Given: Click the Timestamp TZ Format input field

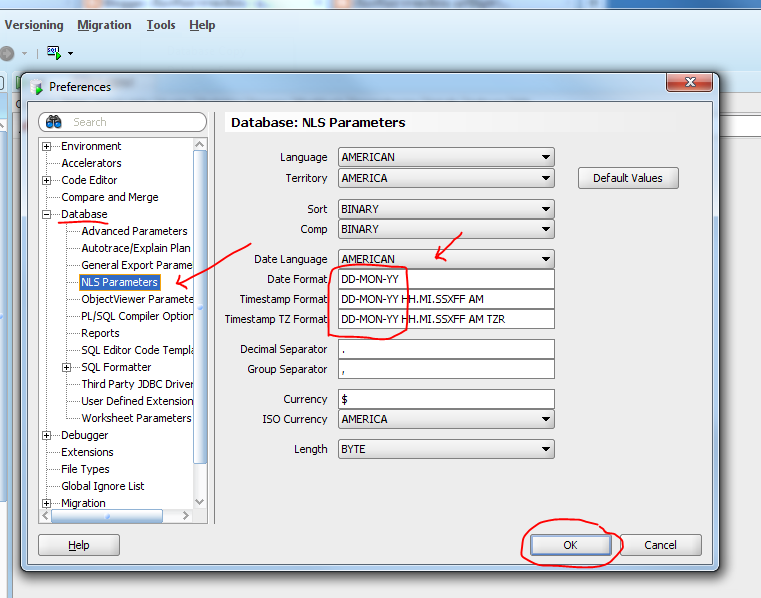Looking at the screenshot, I should pos(446,319).
